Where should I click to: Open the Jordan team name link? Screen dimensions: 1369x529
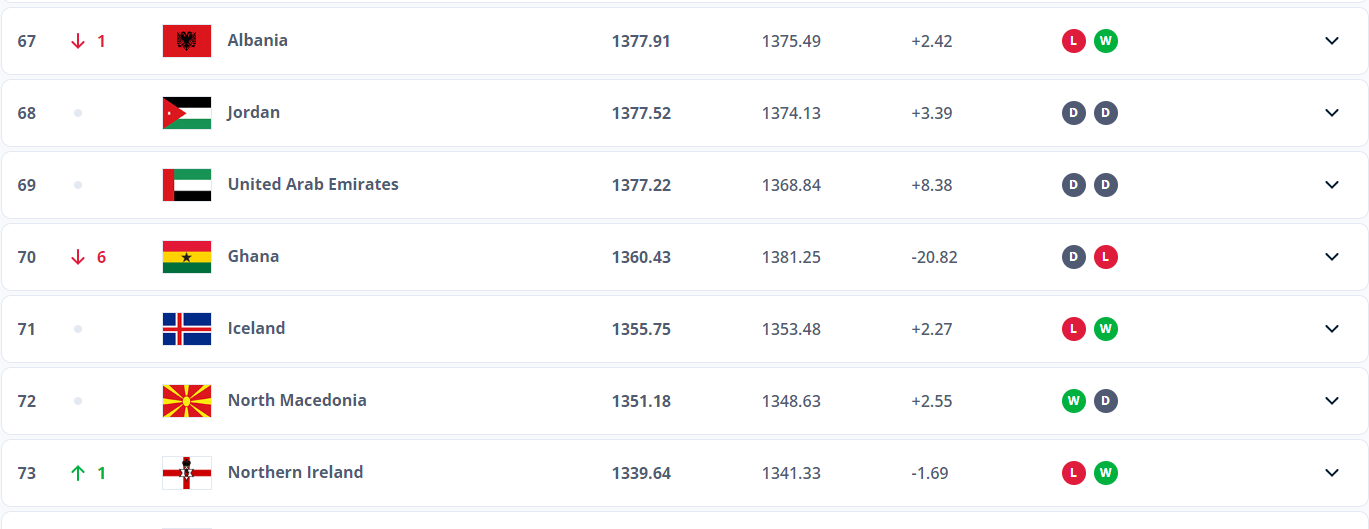254,112
